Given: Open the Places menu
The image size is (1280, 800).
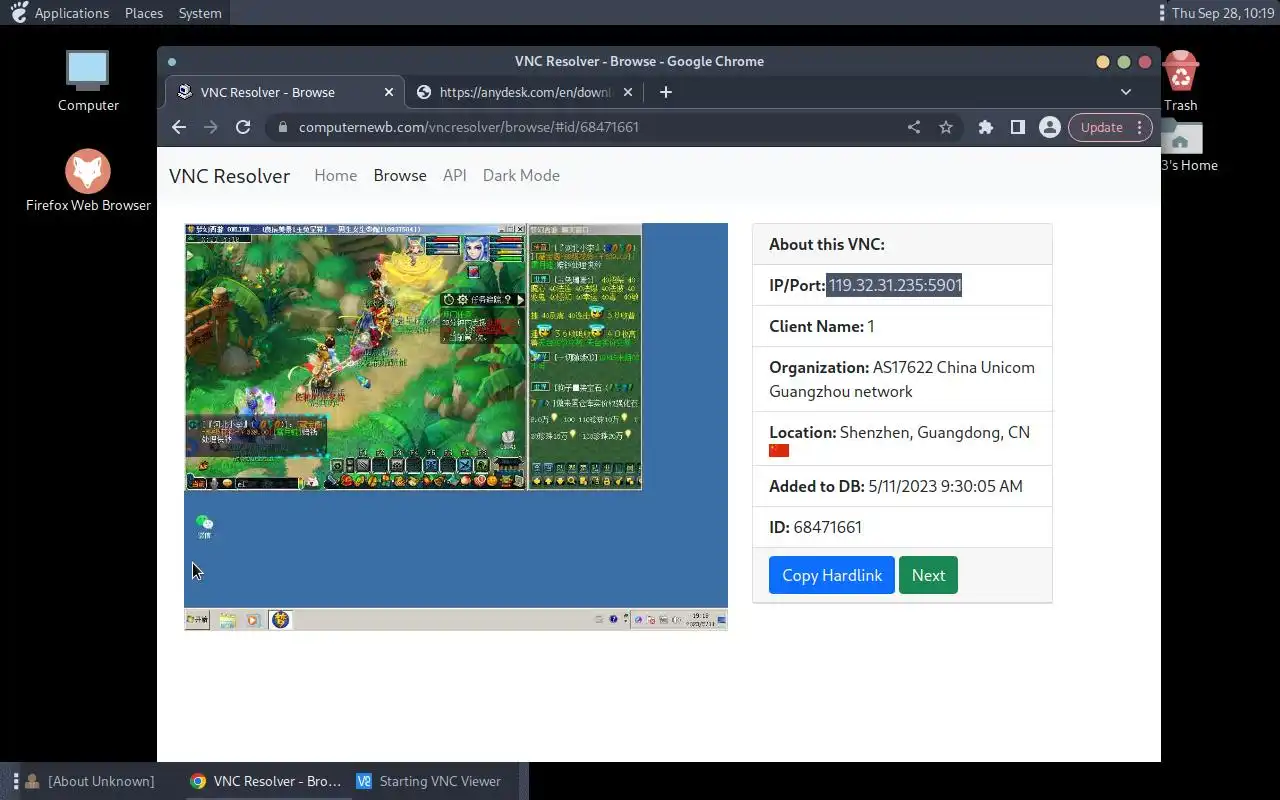Looking at the screenshot, I should pos(144,13).
